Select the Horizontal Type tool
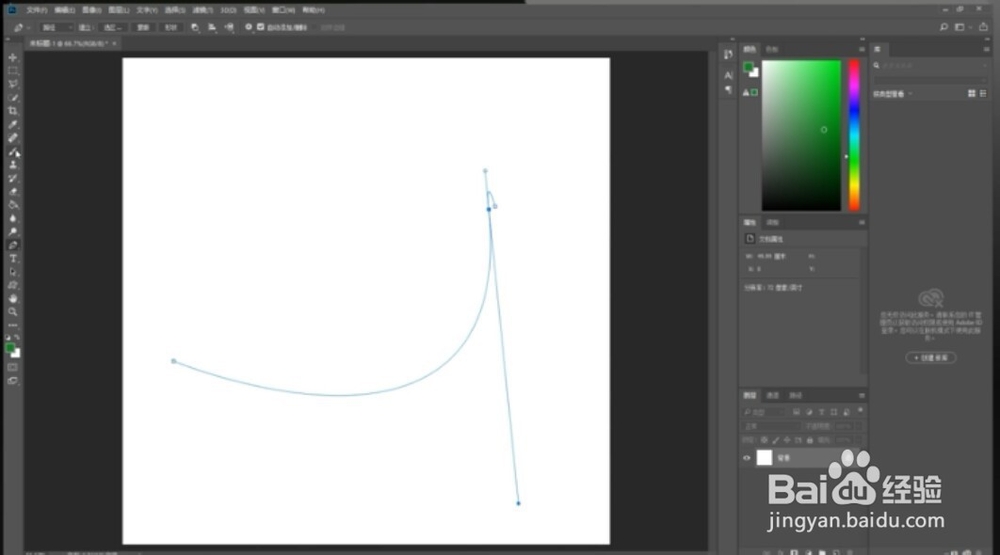The width and height of the screenshot is (1000, 555). 13,258
